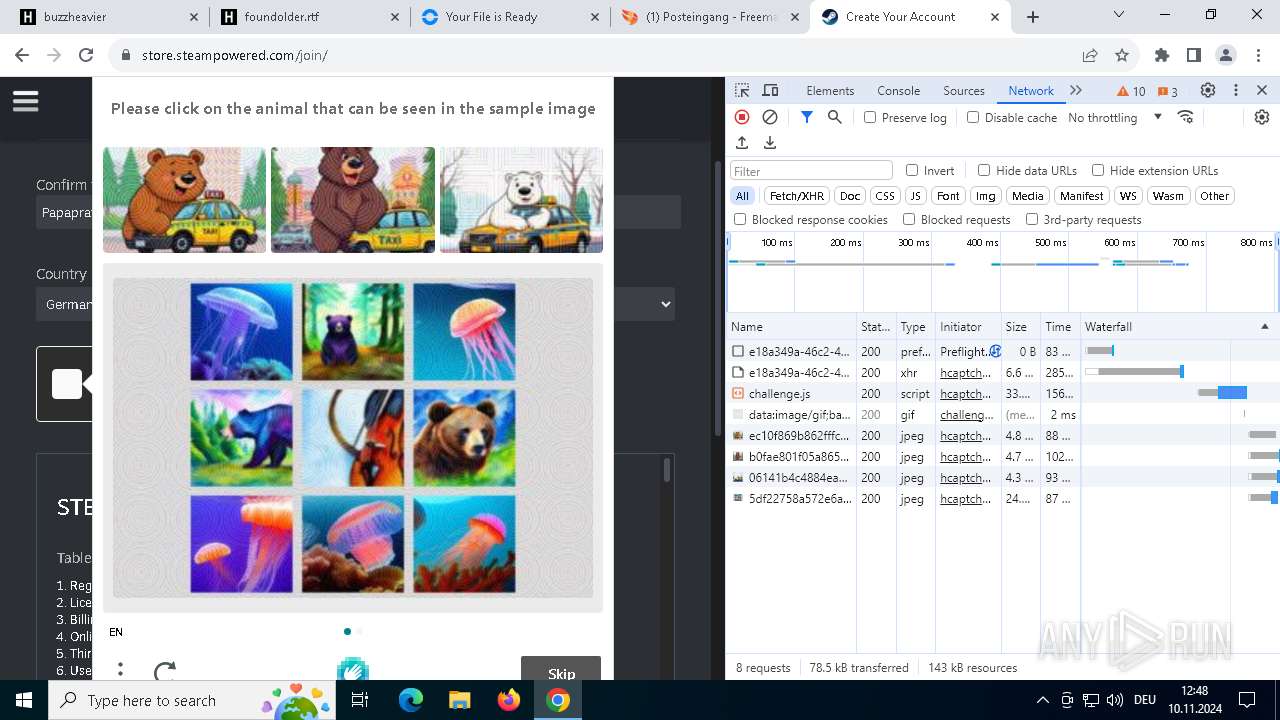Select the pink jellyfish top-right tile
Image resolution: width=1280 pixels, height=720 pixels.
coord(464,331)
